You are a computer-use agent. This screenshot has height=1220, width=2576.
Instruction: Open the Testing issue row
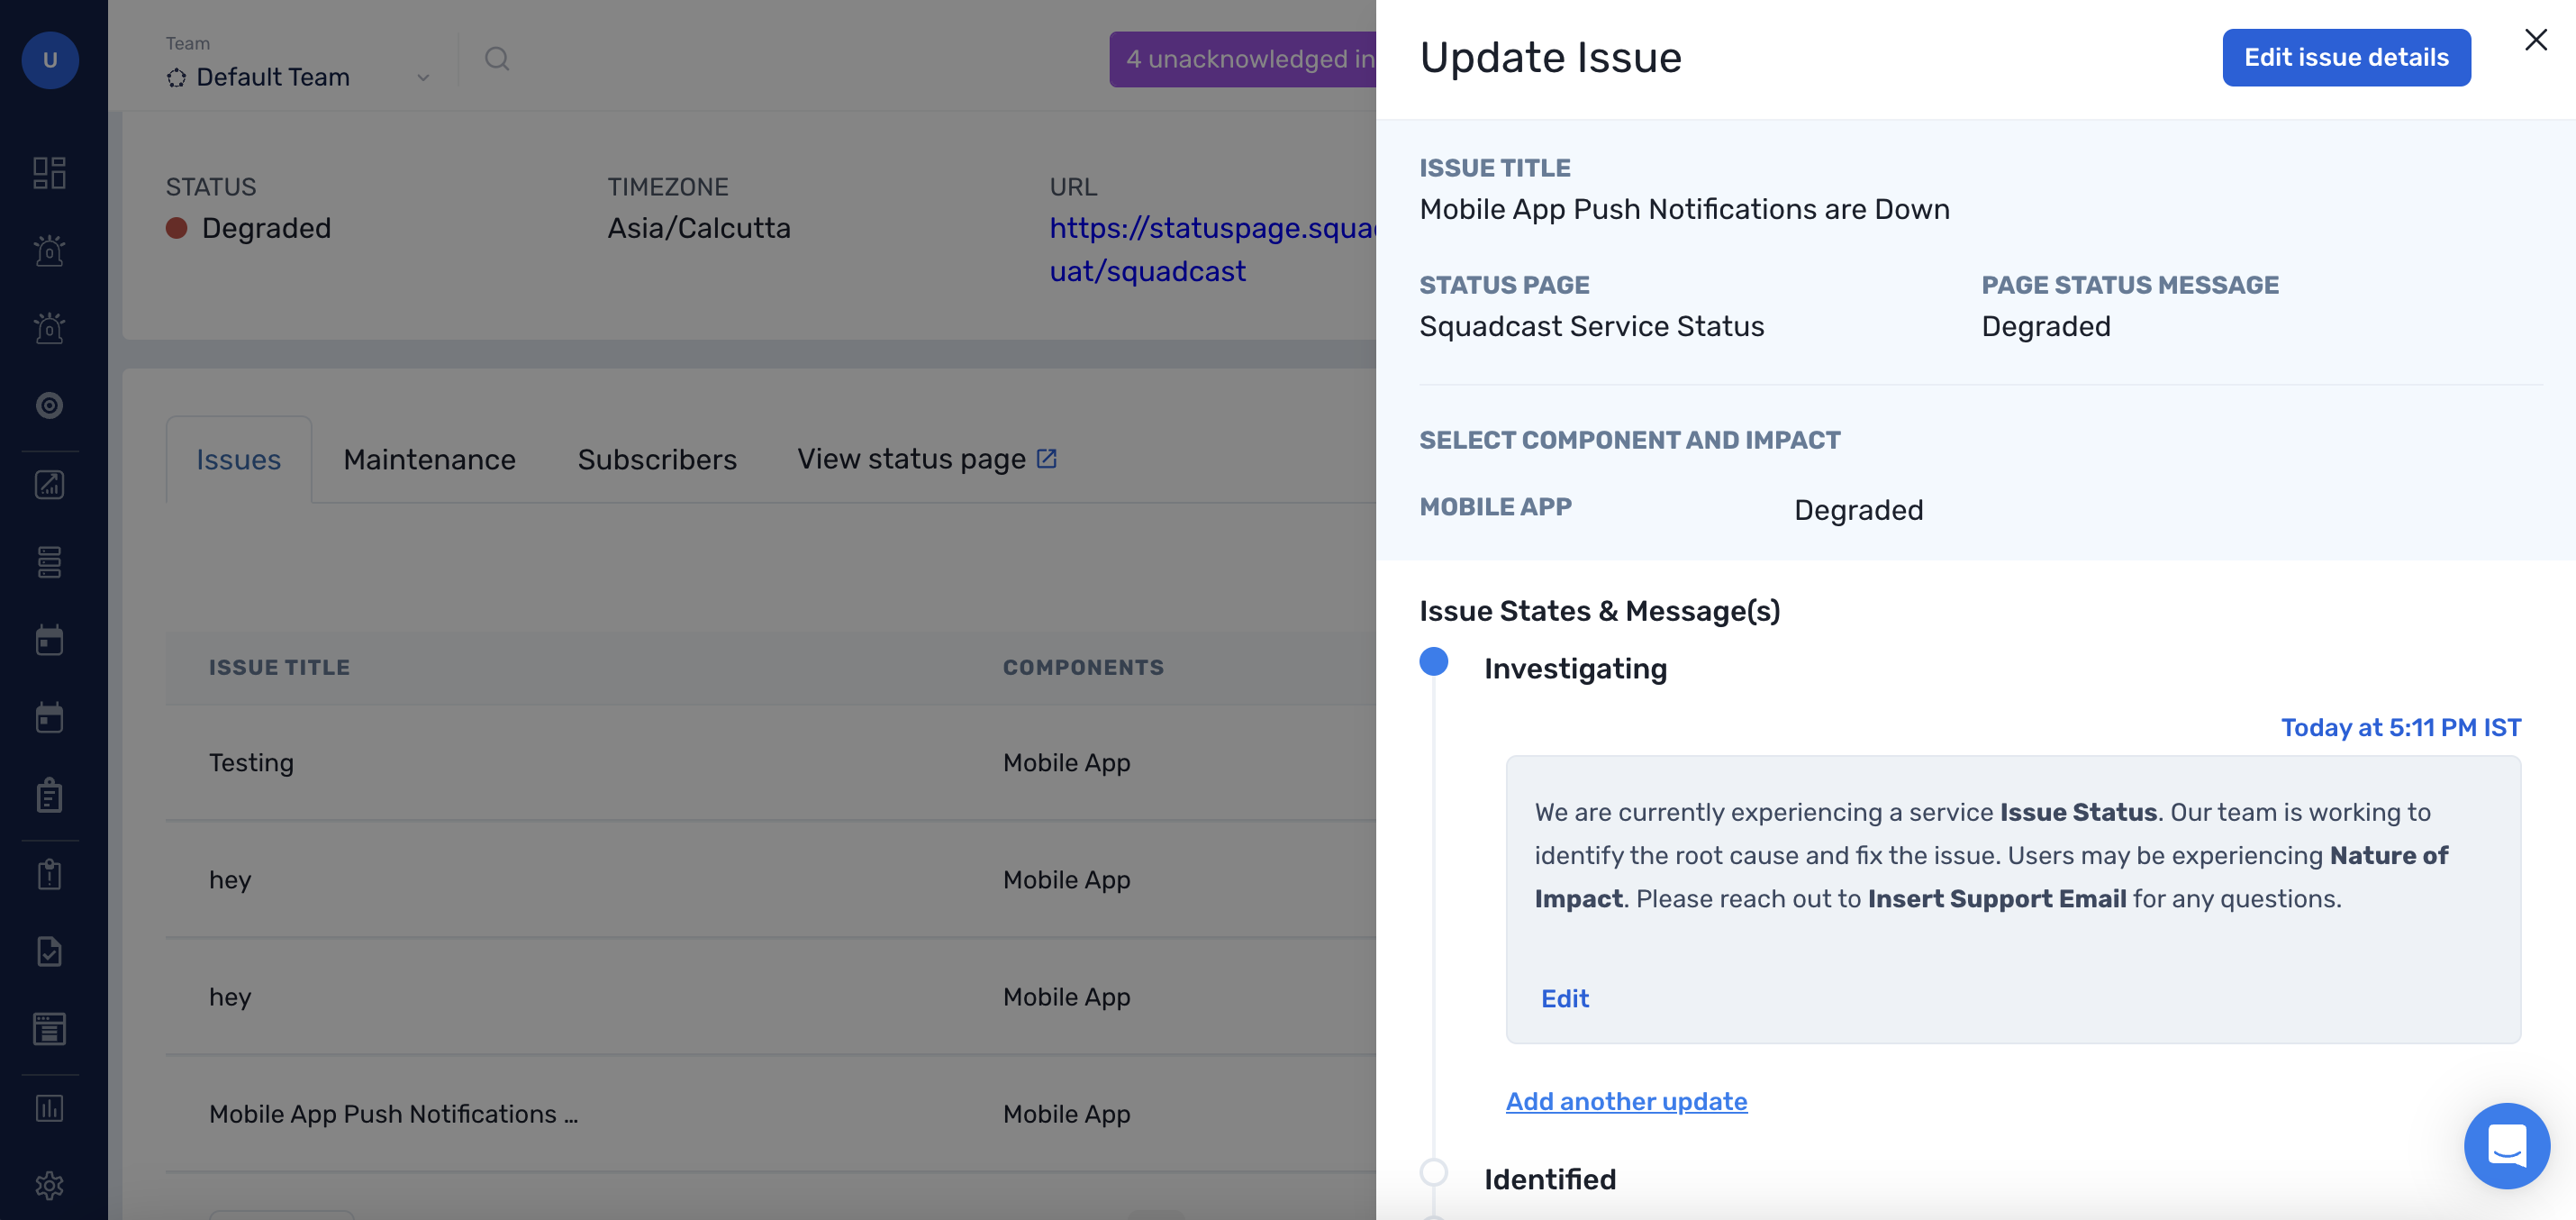click(251, 762)
